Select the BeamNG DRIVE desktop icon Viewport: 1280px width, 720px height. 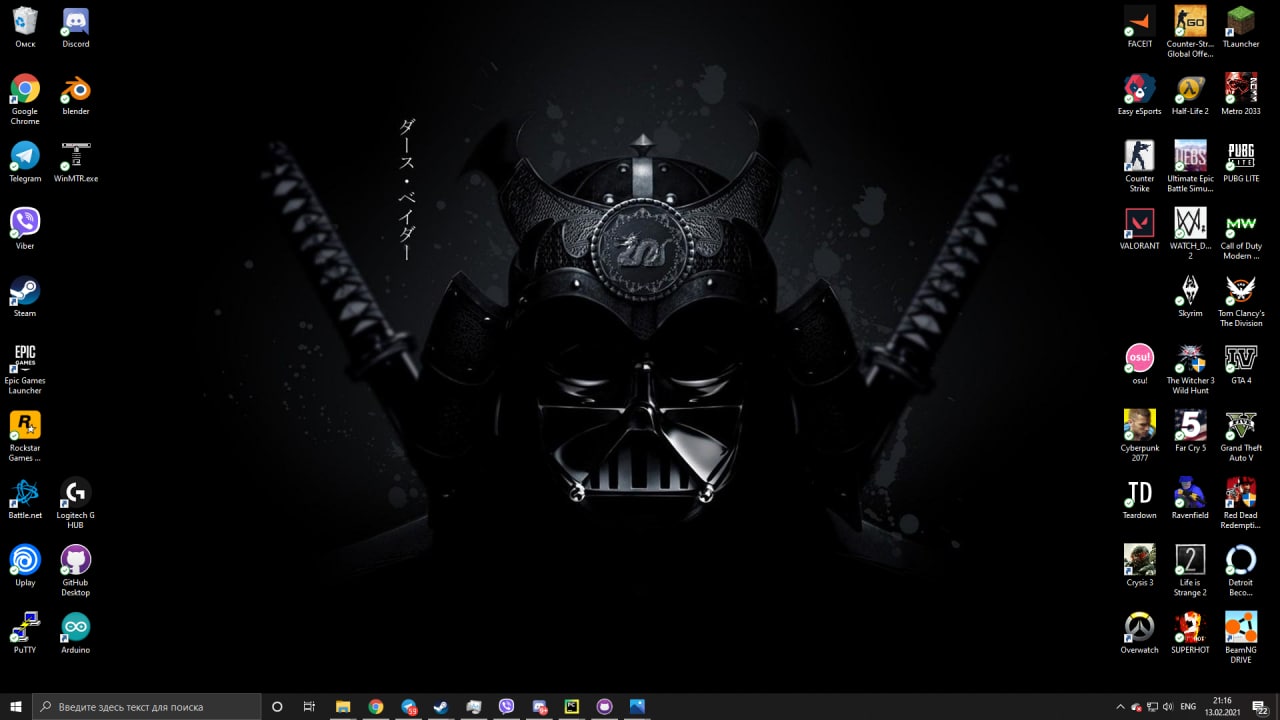pos(1241,637)
